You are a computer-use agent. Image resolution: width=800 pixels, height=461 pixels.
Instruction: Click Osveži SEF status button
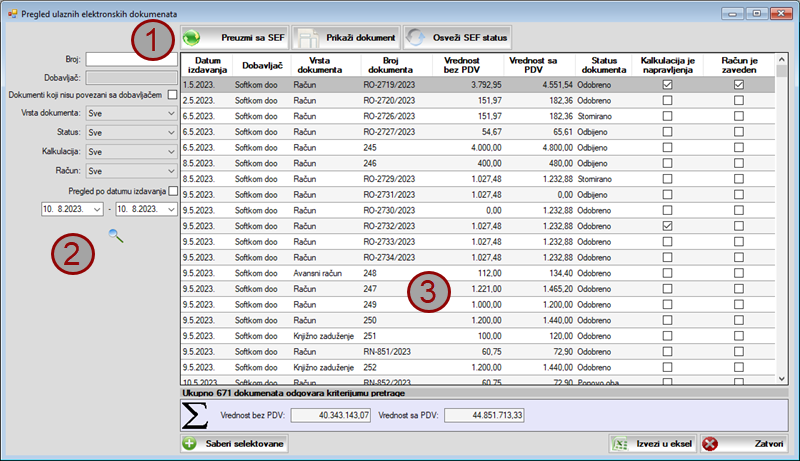(x=457, y=38)
